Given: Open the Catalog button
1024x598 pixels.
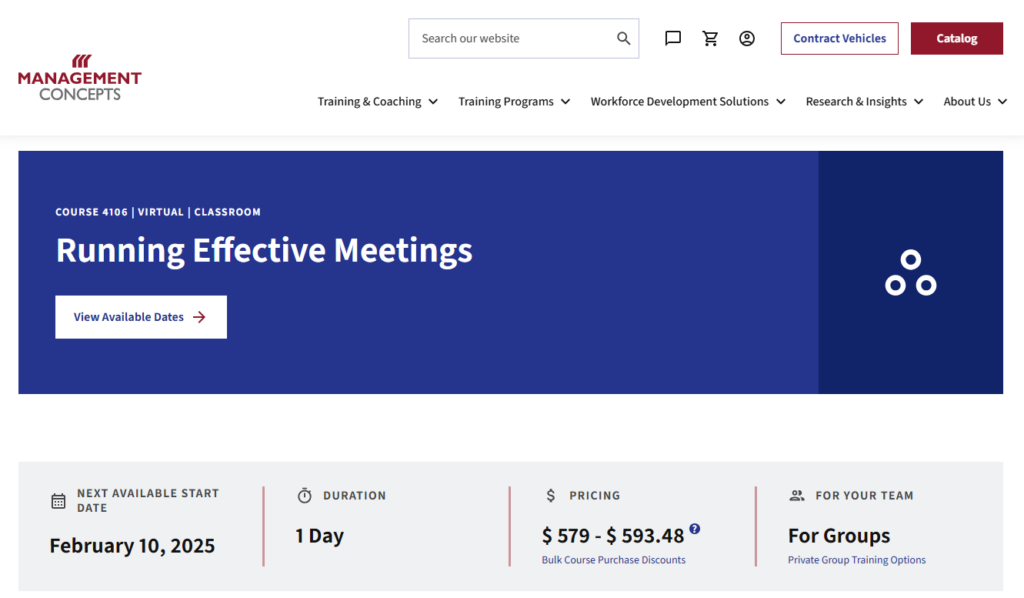Looking at the screenshot, I should [957, 39].
